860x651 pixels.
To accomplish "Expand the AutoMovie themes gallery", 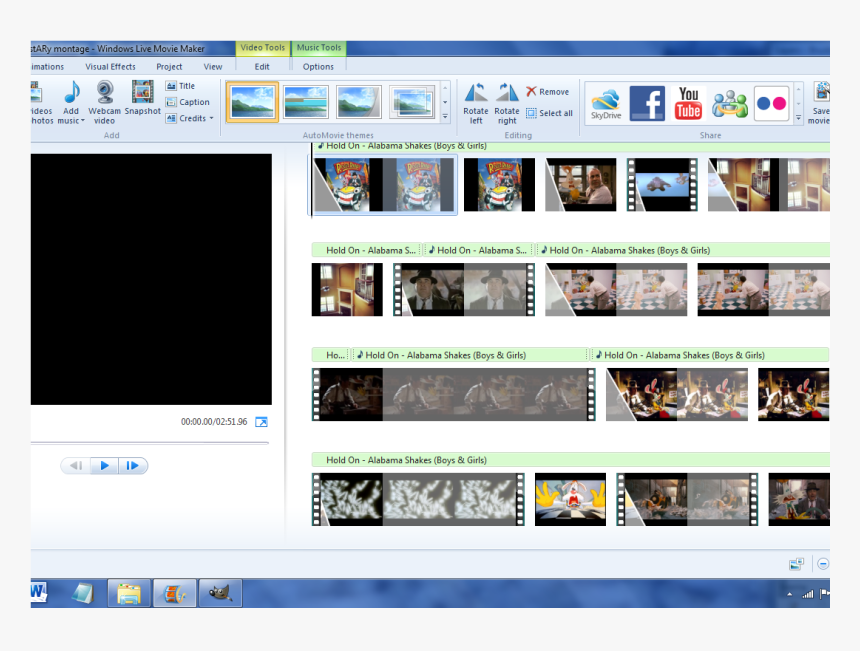I will (x=445, y=117).
